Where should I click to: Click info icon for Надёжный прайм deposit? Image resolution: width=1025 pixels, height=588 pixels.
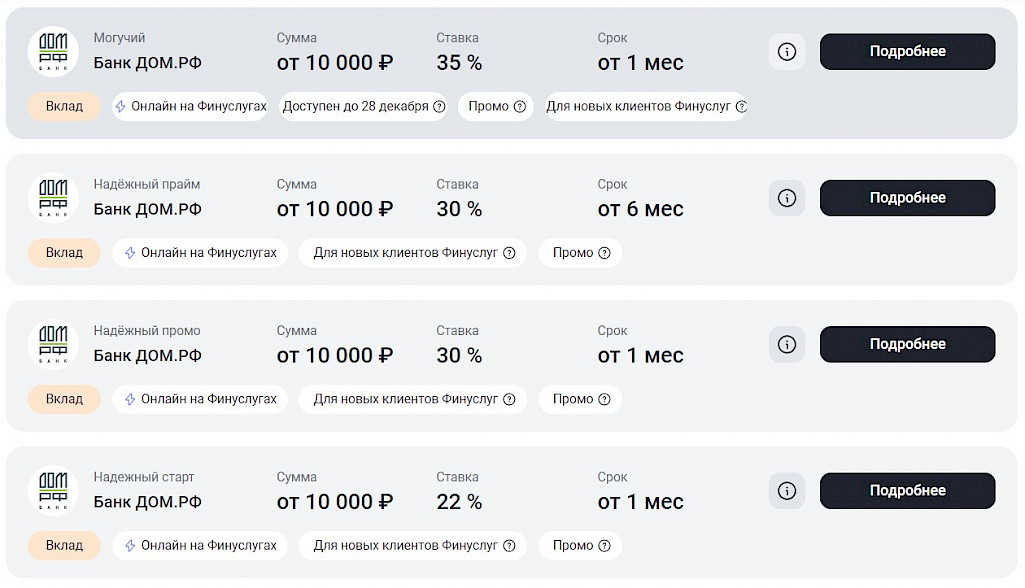(787, 198)
